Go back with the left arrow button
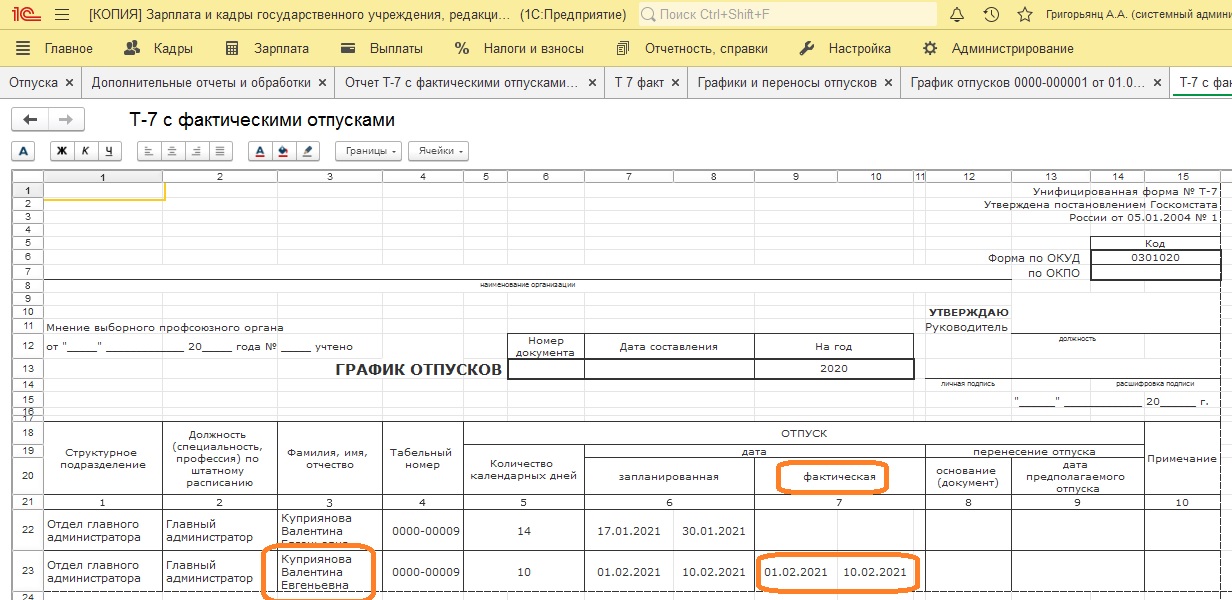The height and width of the screenshot is (600, 1232). tap(30, 120)
